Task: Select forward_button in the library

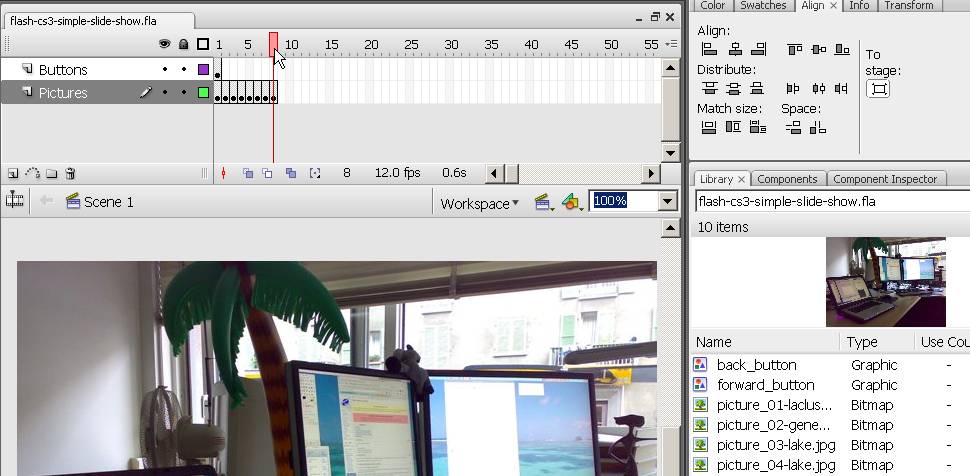Action: 765,385
